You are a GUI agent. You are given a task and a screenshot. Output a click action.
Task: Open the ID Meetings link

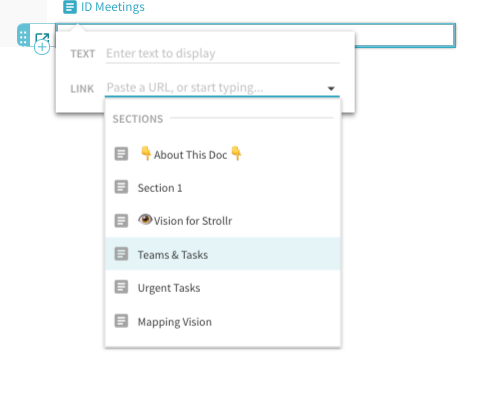pos(113,7)
